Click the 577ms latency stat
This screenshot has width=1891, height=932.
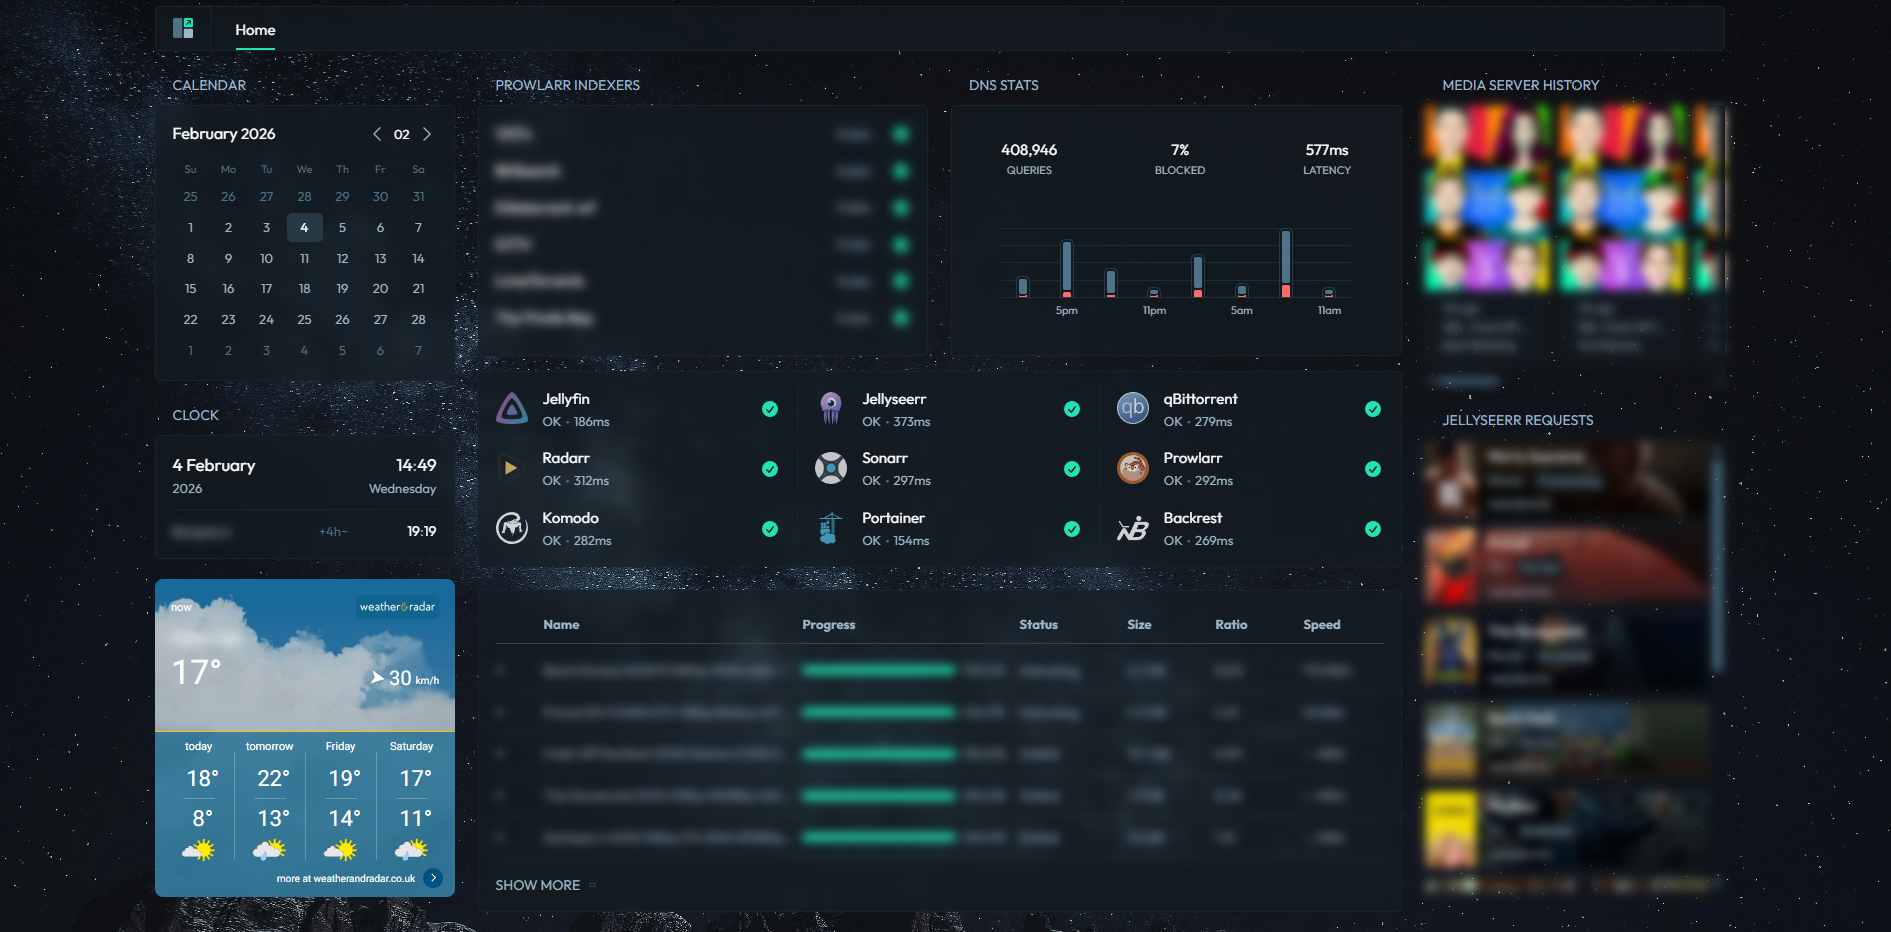point(1327,158)
